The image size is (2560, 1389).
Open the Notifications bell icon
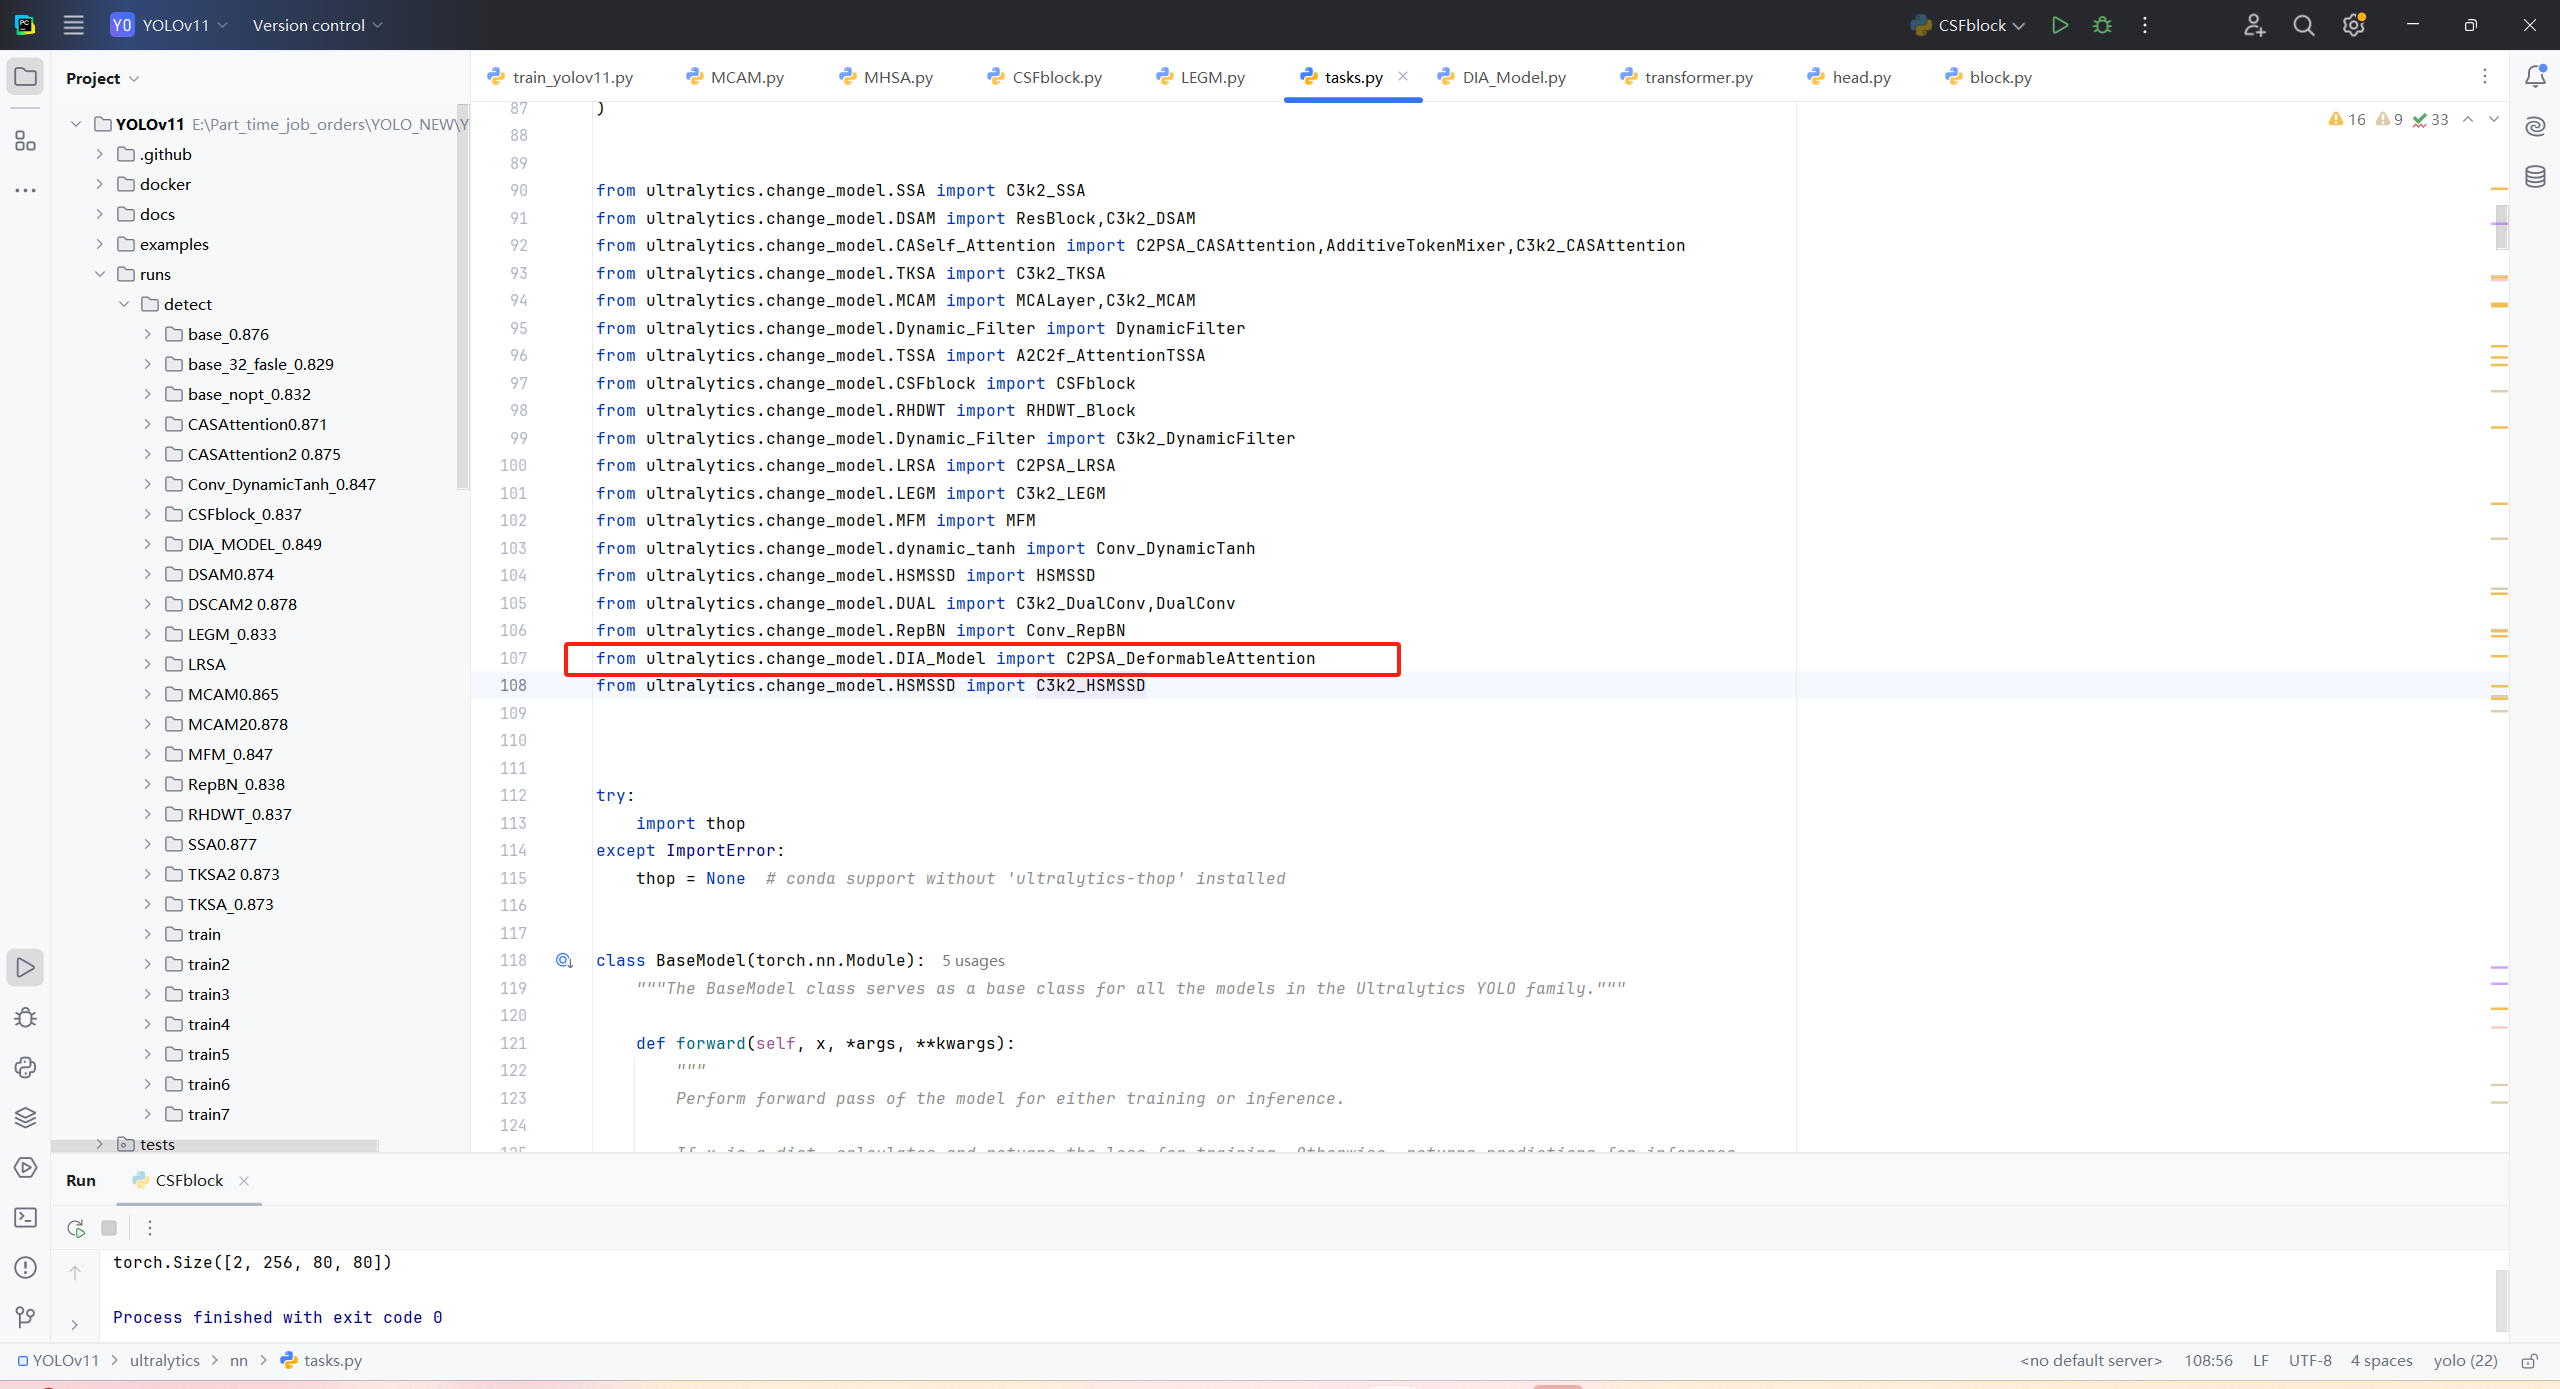click(2535, 76)
